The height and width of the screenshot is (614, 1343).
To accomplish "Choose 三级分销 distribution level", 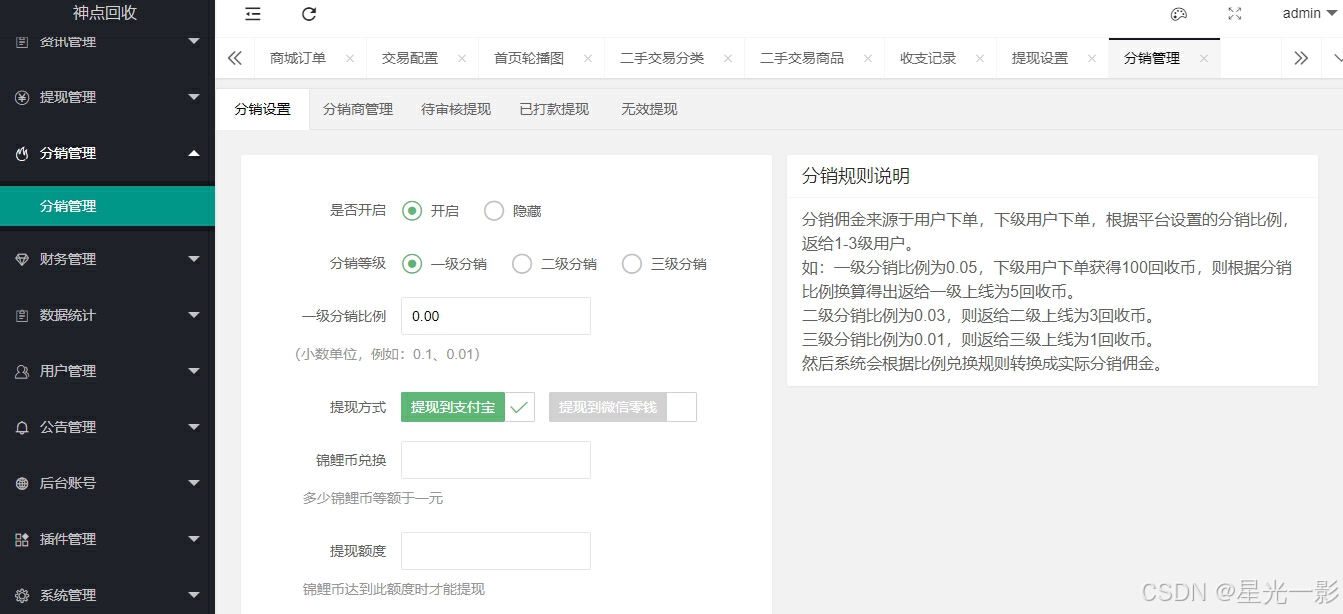I will pos(631,264).
